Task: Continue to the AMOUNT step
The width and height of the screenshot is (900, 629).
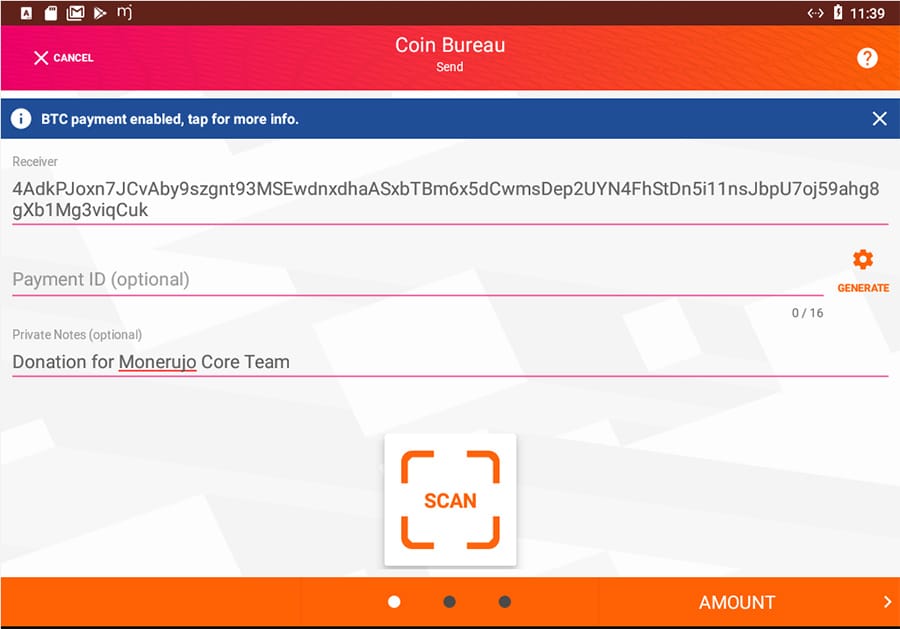Action: [x=737, y=602]
